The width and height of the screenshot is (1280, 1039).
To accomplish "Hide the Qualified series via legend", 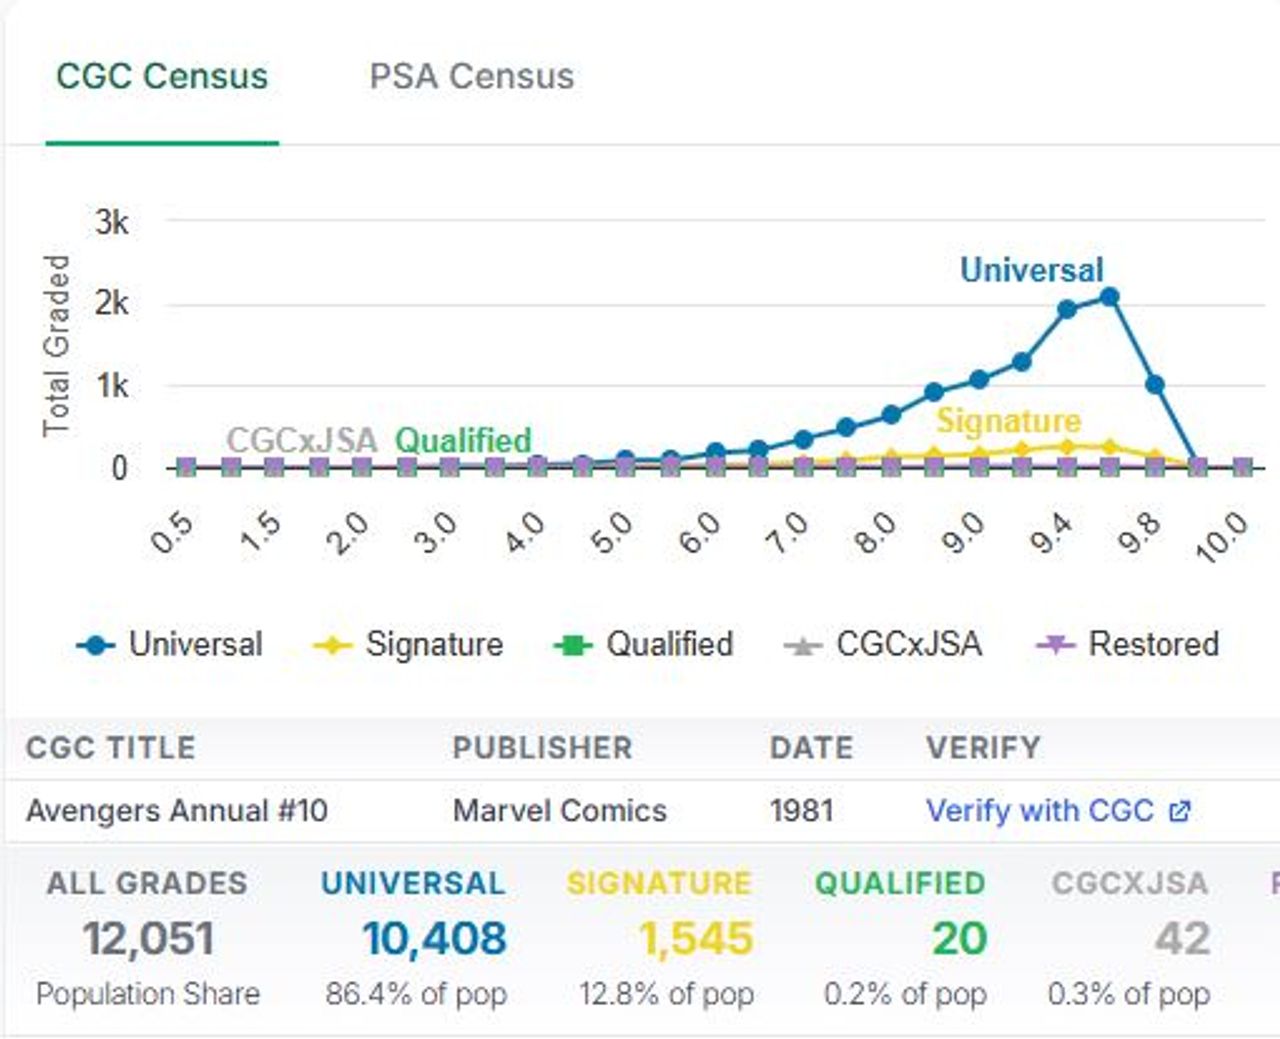I will pos(669,644).
